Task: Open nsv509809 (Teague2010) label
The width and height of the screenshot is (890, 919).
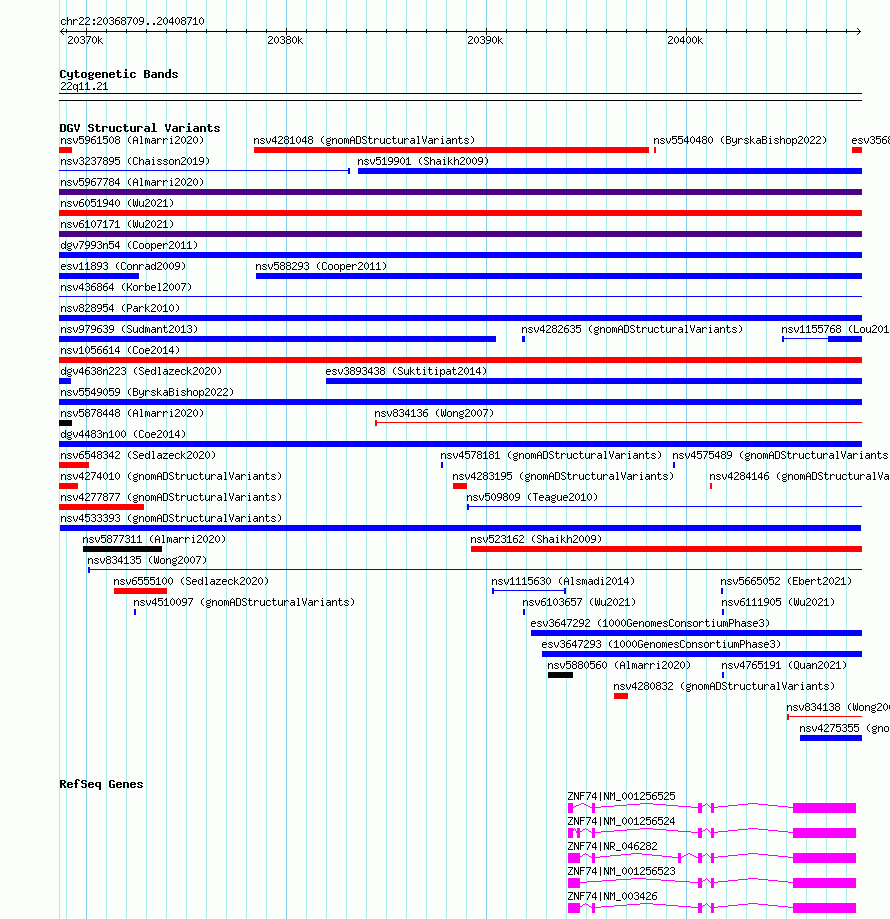Action: point(532,497)
